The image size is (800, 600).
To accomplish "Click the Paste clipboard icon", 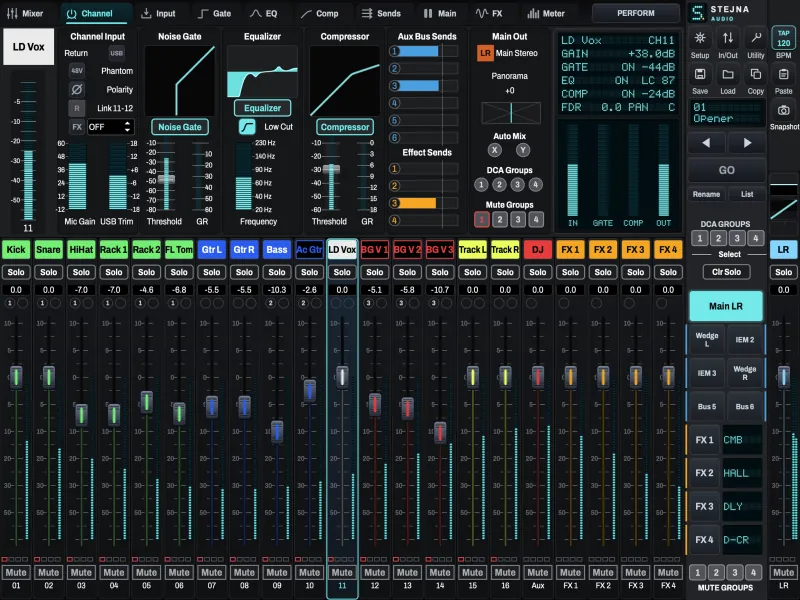I will (x=783, y=74).
